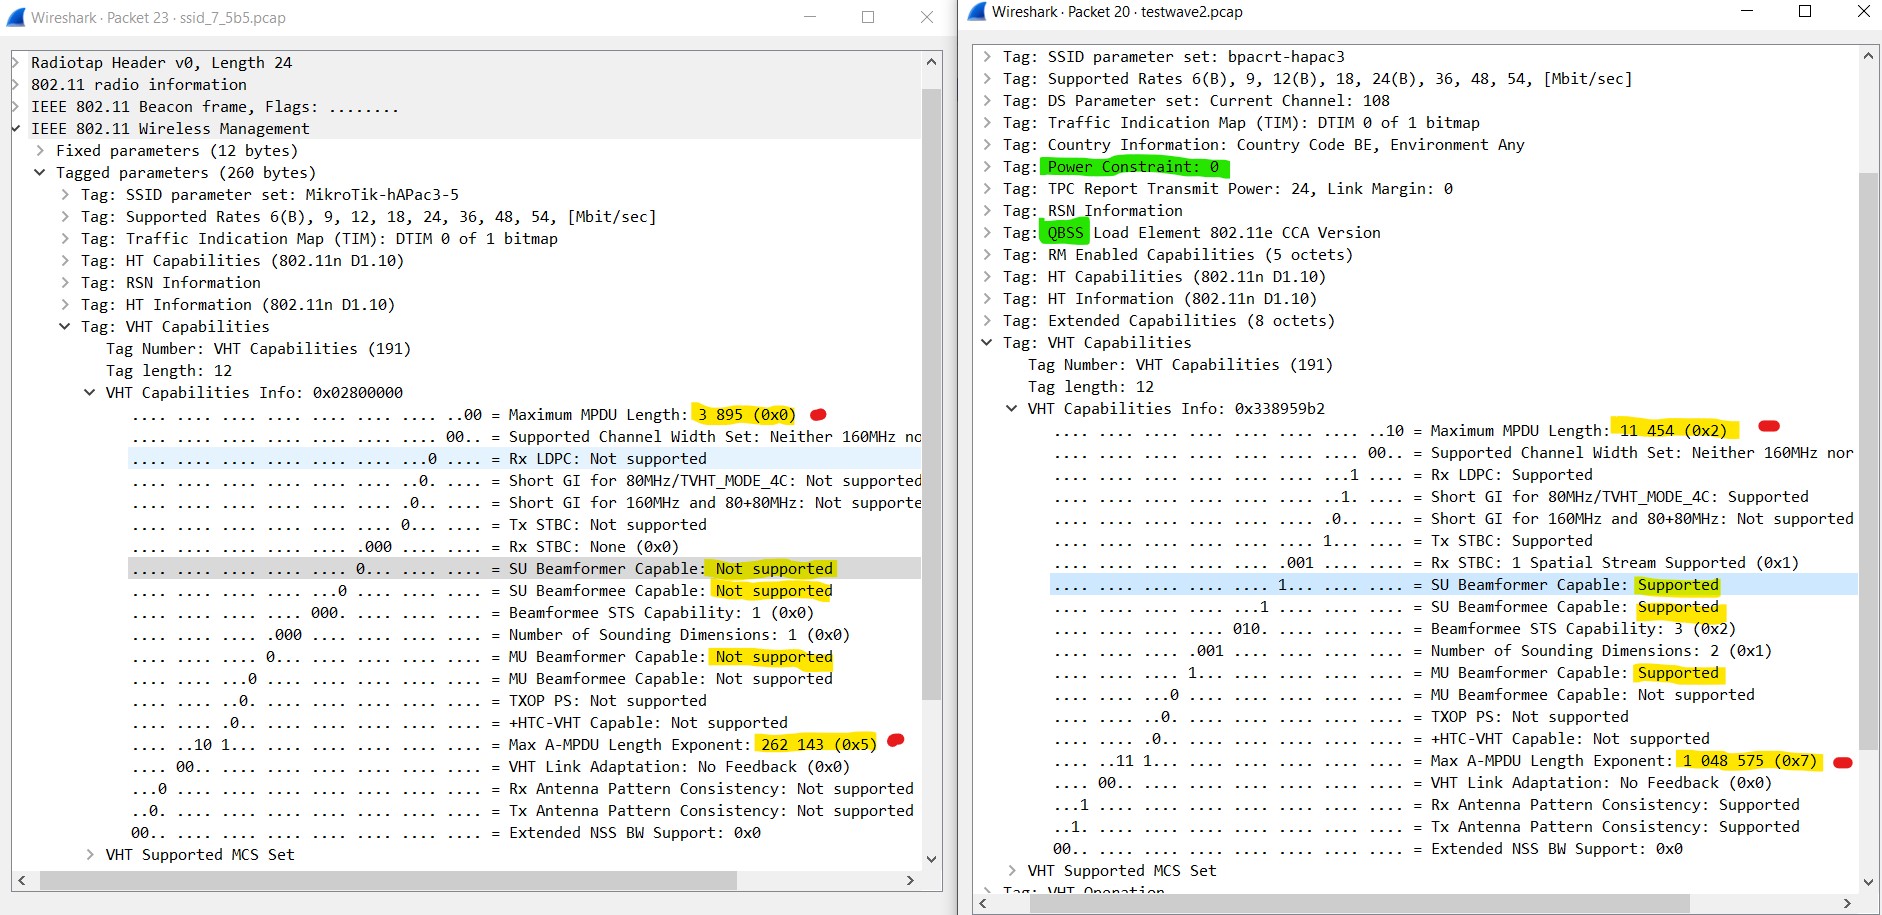The image size is (1882, 915).
Task: Close the testwave2.pcap packet window
Action: [x=1863, y=12]
